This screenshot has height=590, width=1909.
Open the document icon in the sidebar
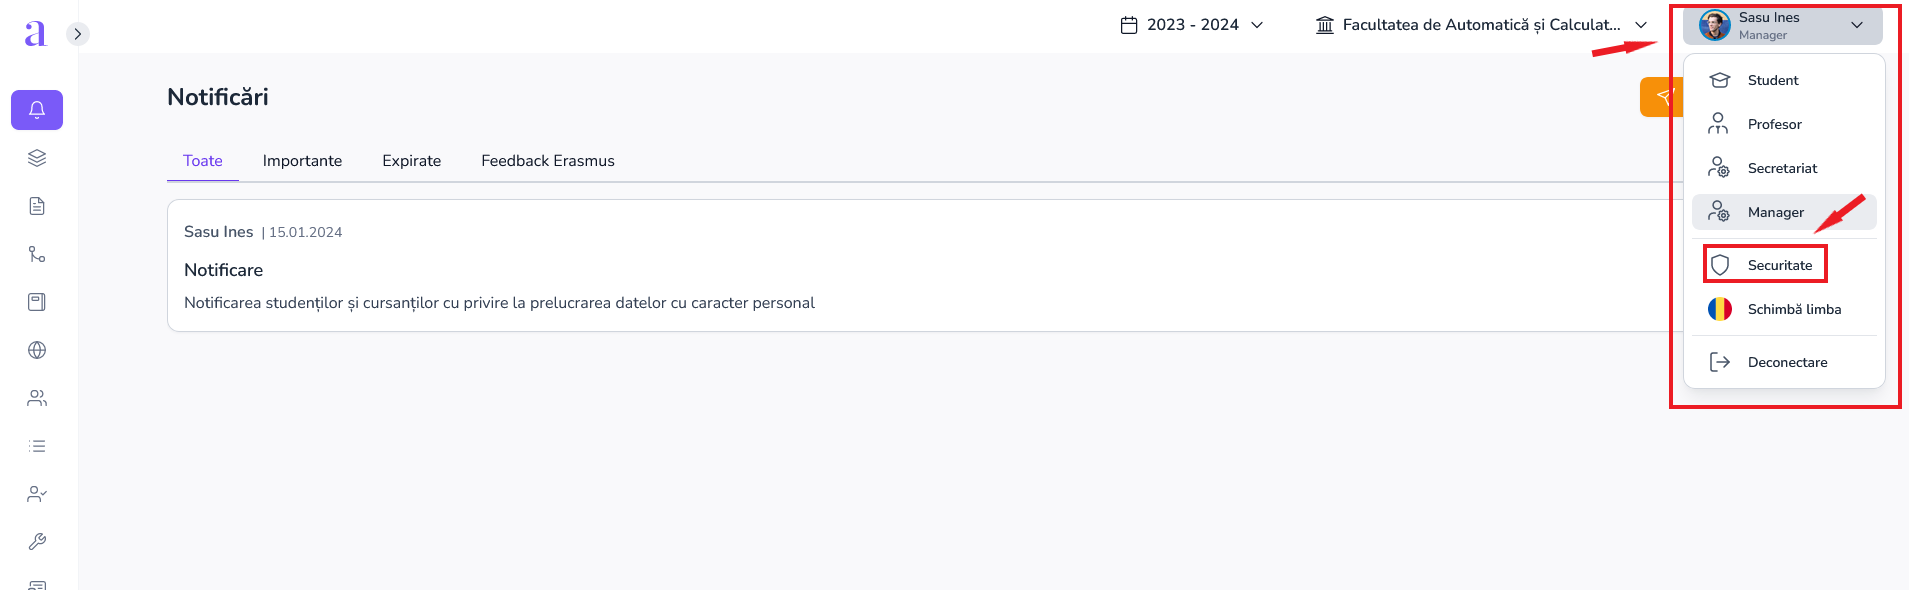37,206
